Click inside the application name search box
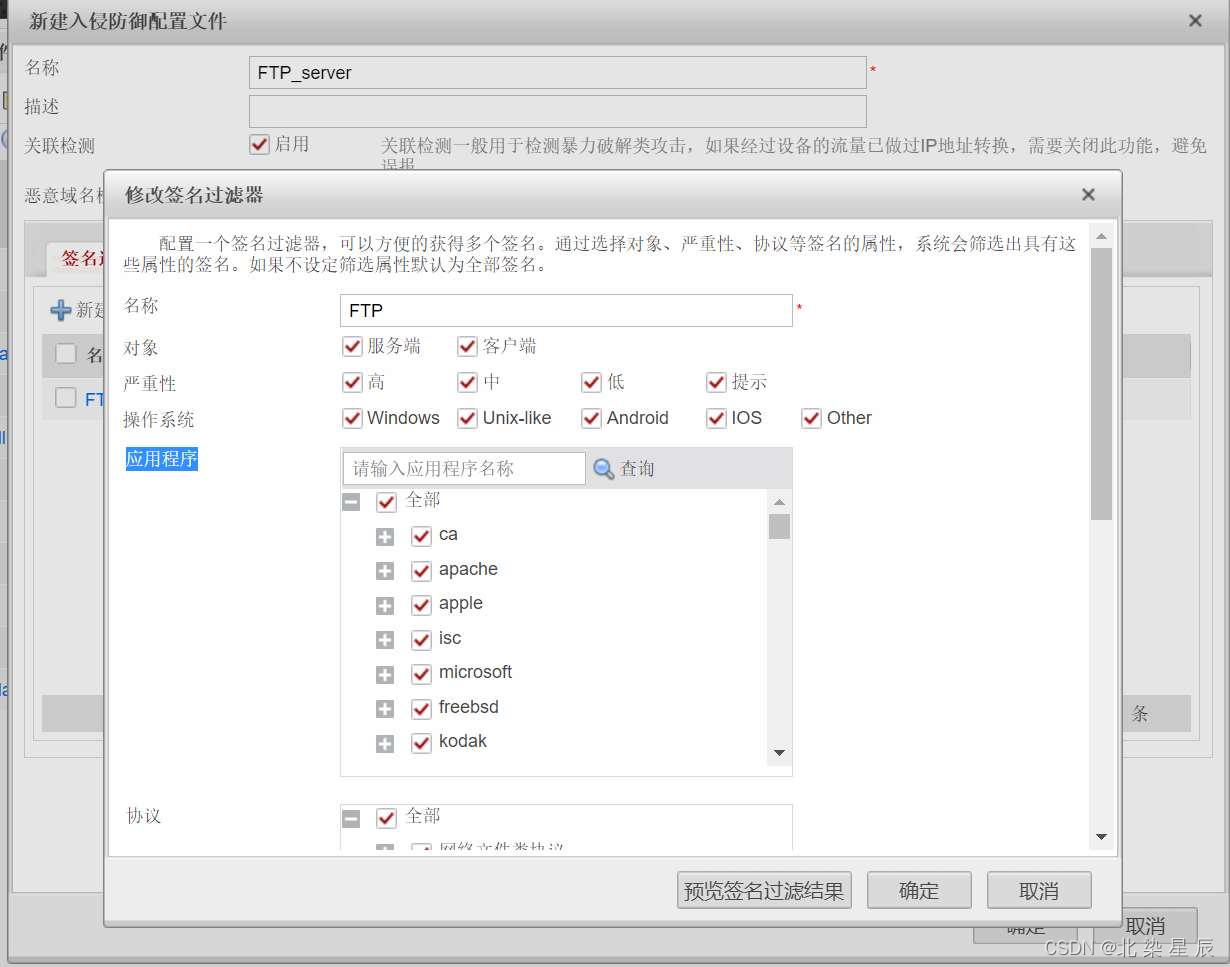The width and height of the screenshot is (1230, 967). [462, 468]
